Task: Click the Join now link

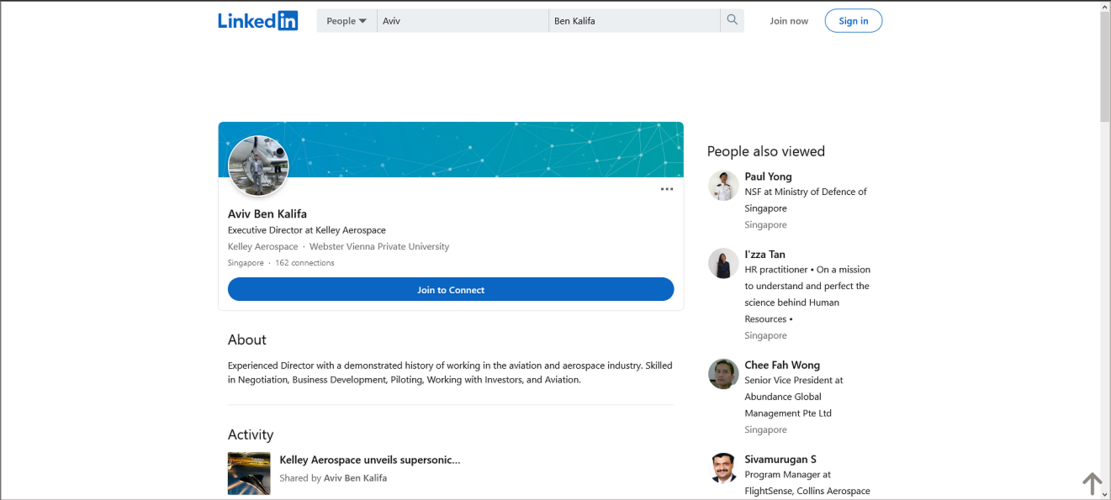Action: pyautogui.click(x=789, y=21)
